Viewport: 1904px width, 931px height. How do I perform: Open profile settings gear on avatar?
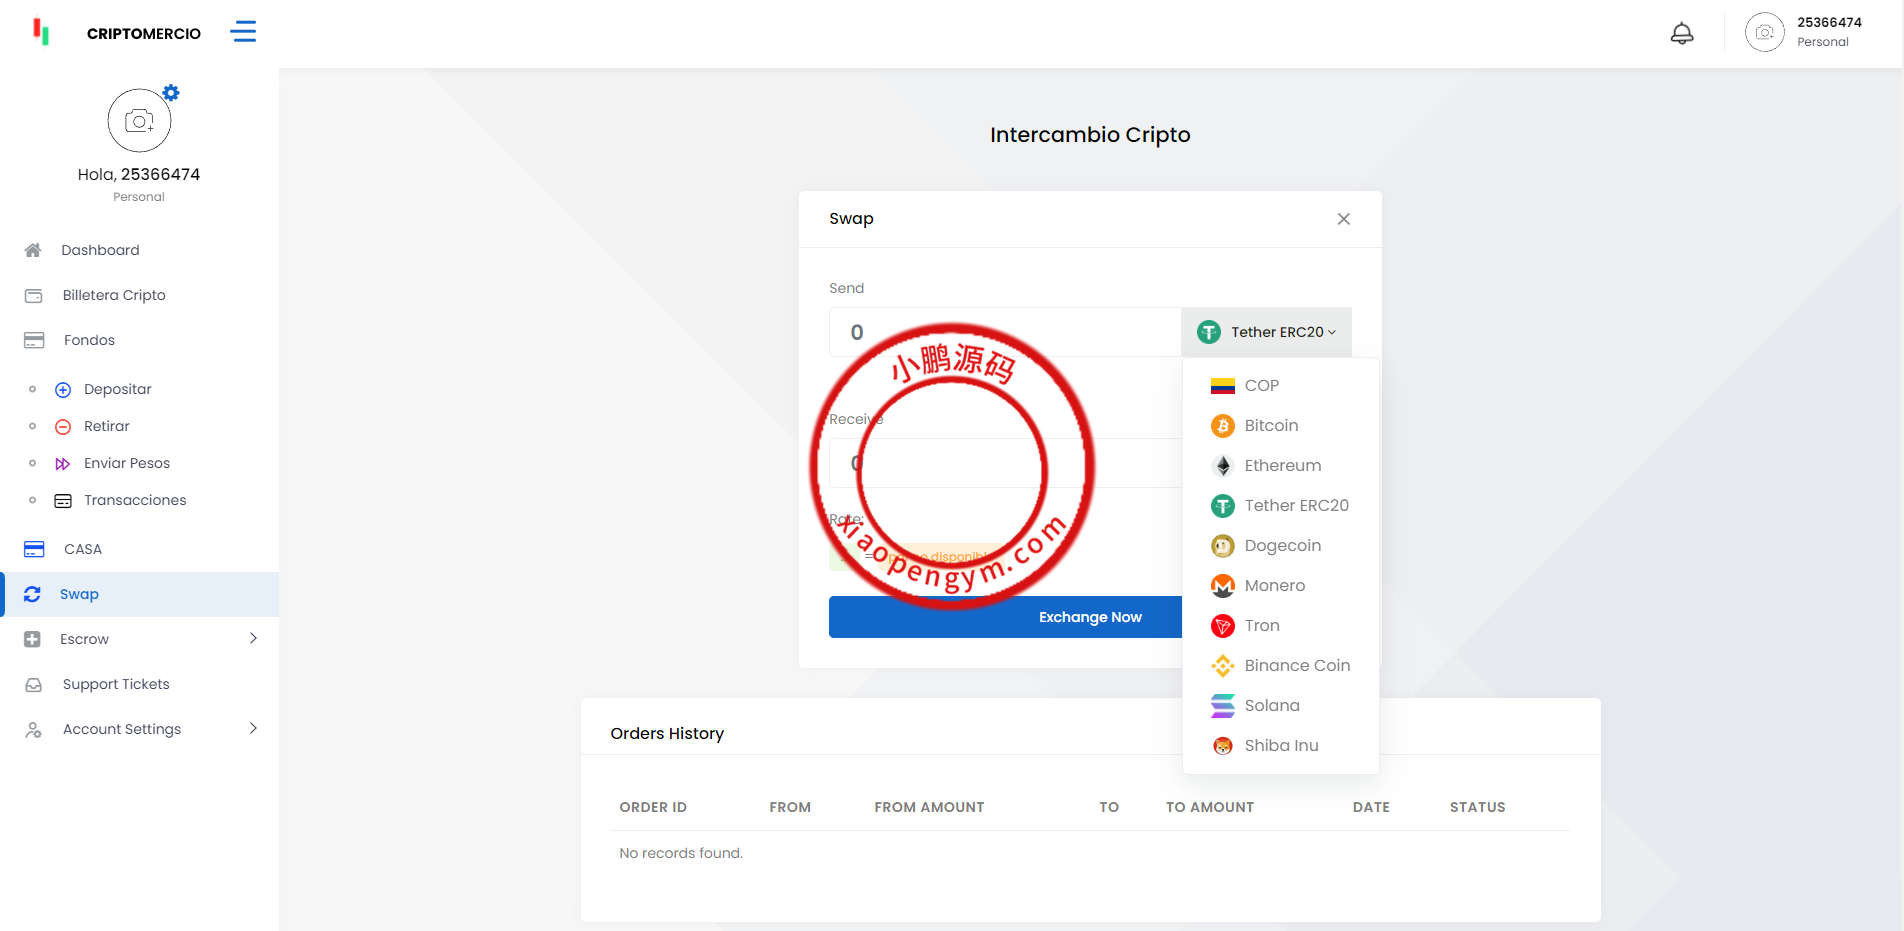click(171, 93)
